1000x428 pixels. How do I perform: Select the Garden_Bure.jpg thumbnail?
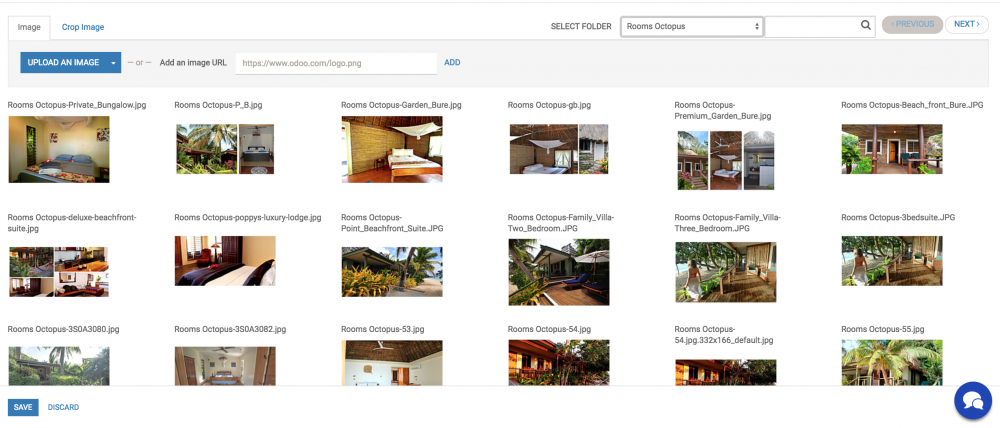[x=392, y=149]
